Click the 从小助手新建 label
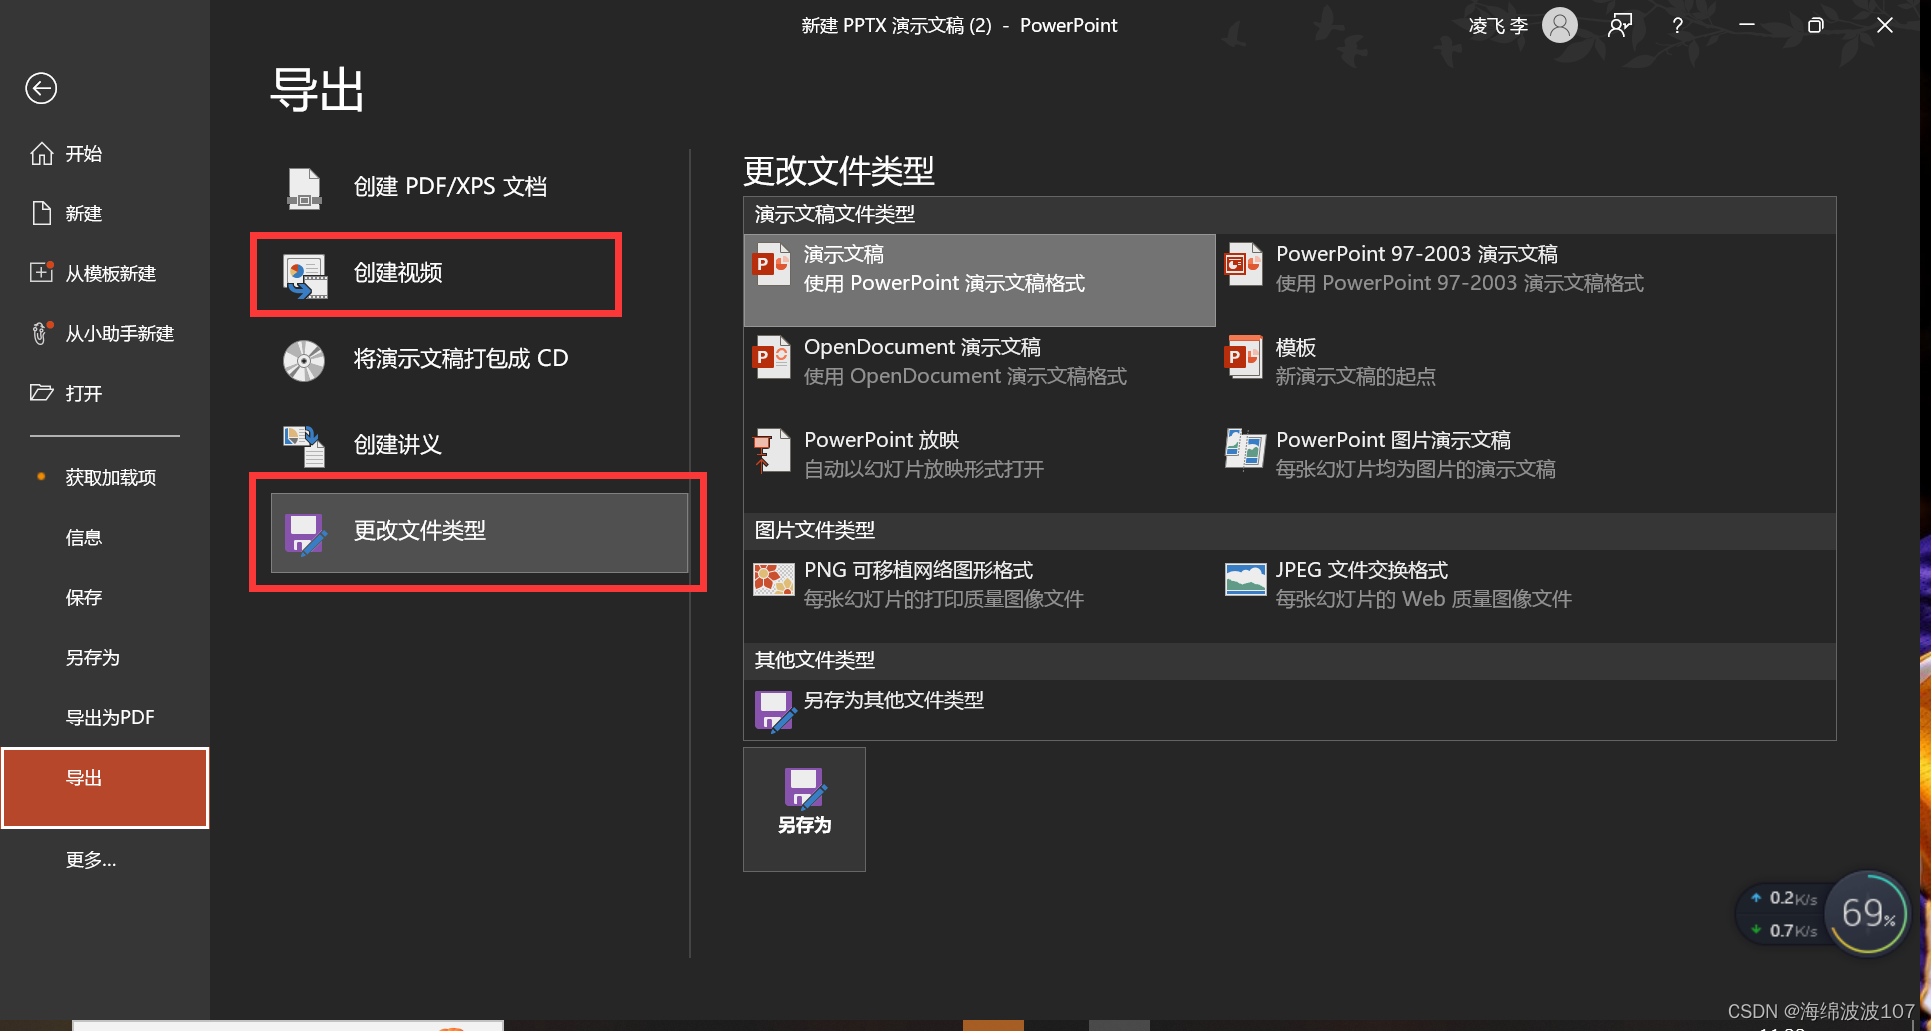This screenshot has height=1031, width=1931. coord(120,334)
